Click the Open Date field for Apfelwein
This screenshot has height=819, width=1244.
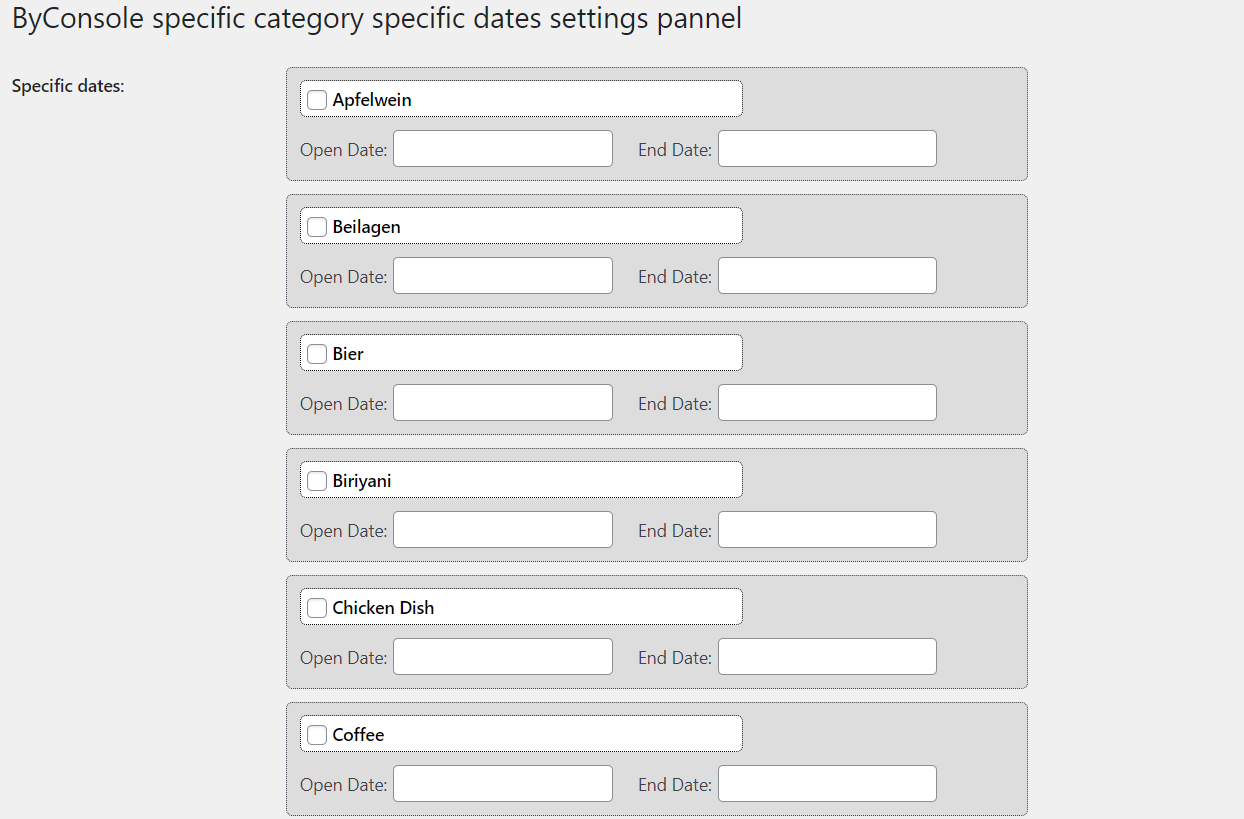pos(502,148)
